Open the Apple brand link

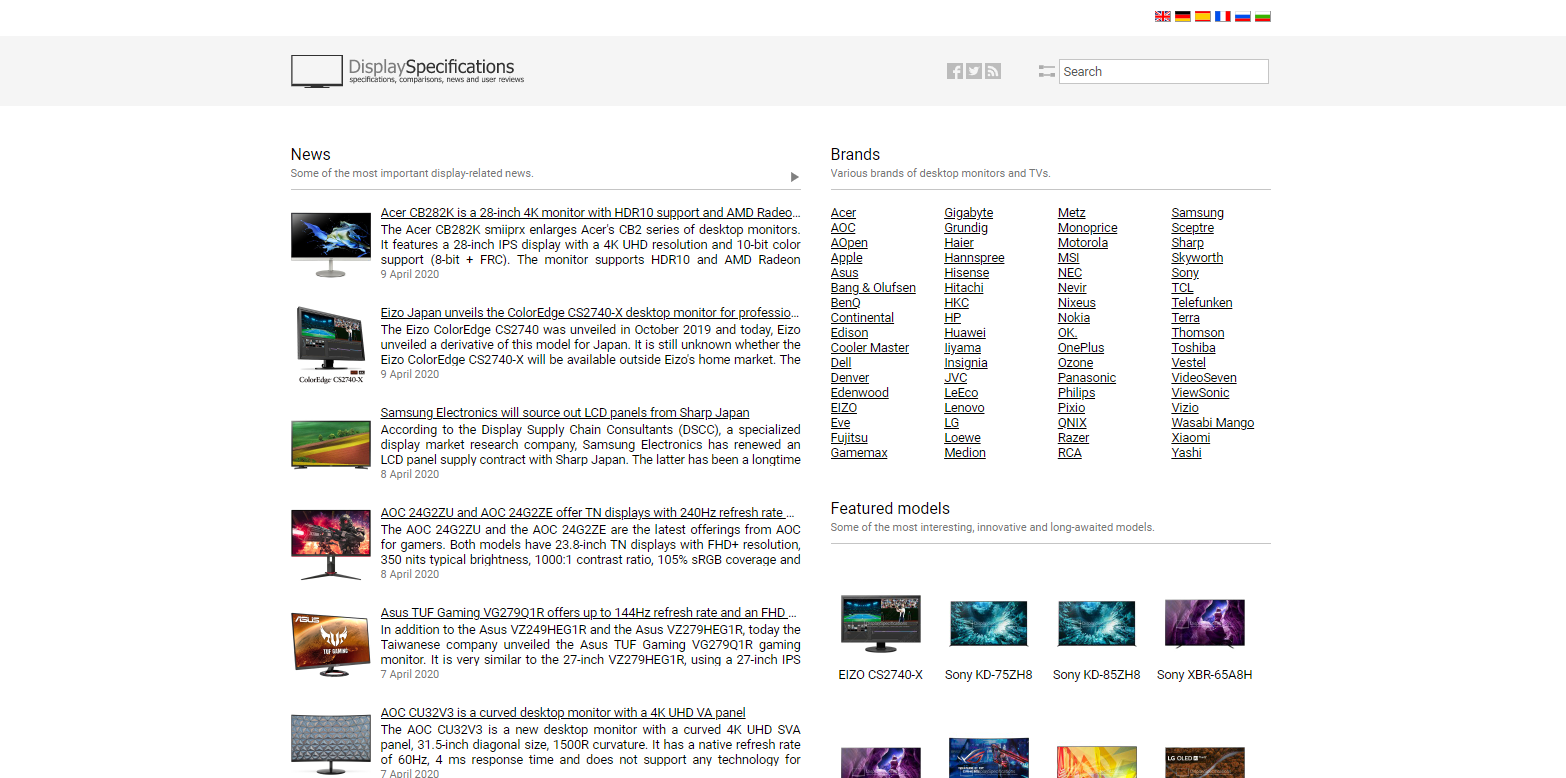pos(846,258)
